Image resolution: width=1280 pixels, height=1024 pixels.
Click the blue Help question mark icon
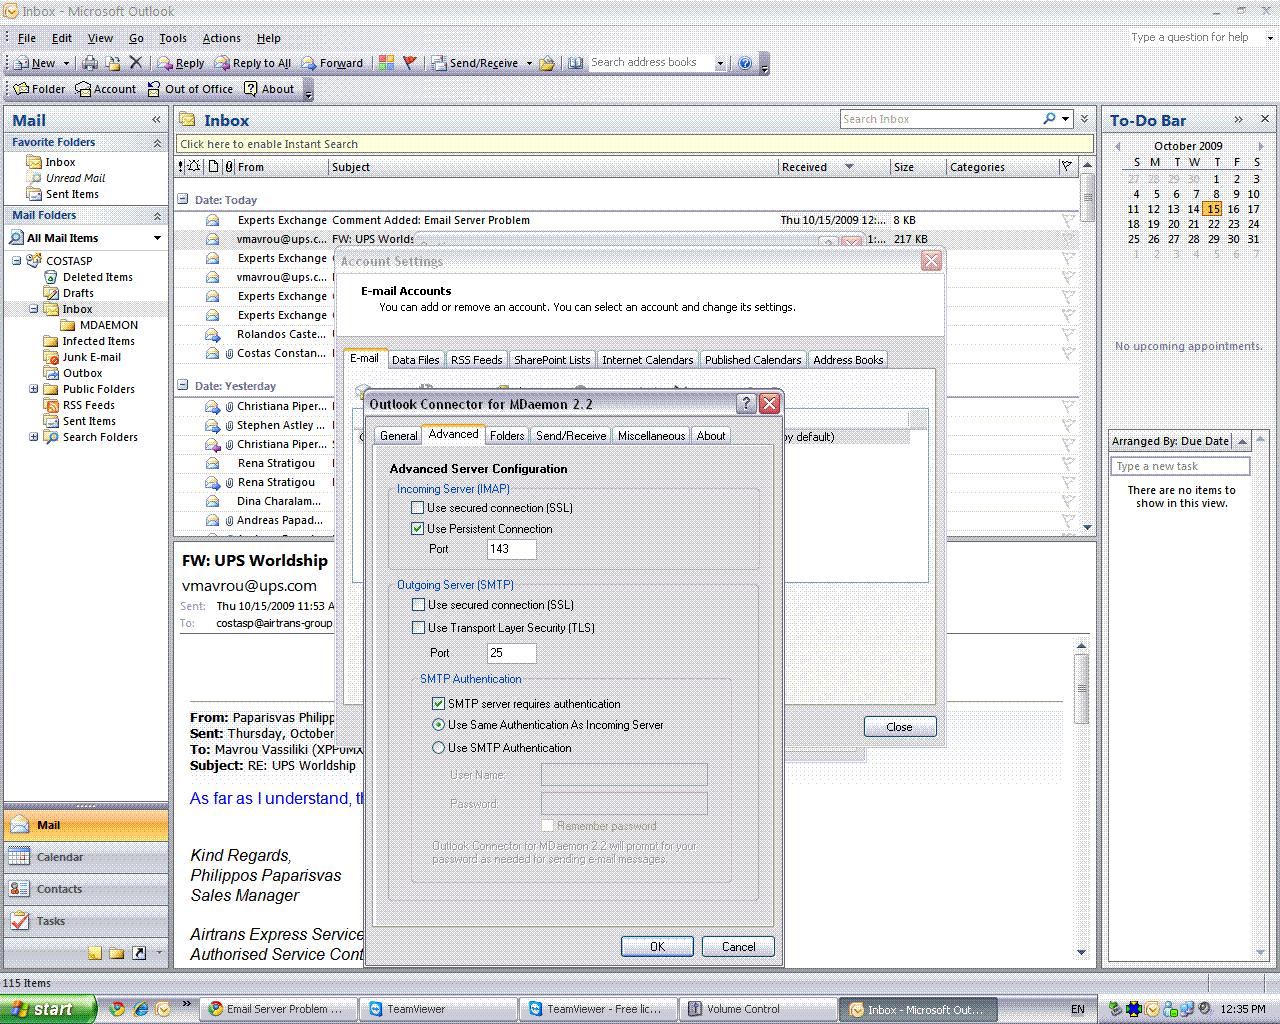click(x=744, y=63)
